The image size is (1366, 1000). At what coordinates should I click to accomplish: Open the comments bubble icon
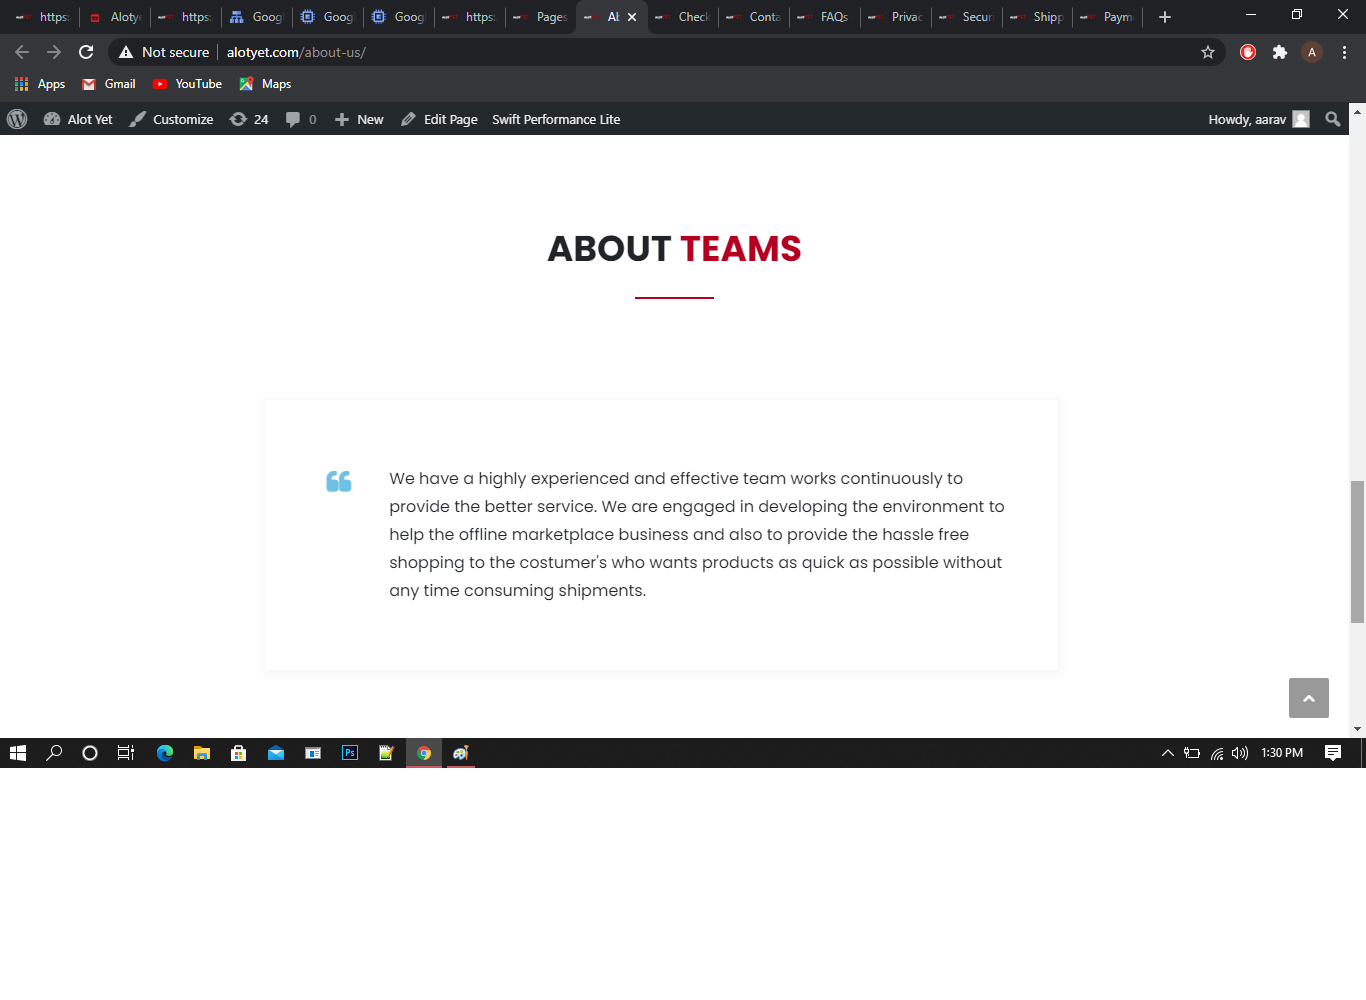[x=300, y=119]
